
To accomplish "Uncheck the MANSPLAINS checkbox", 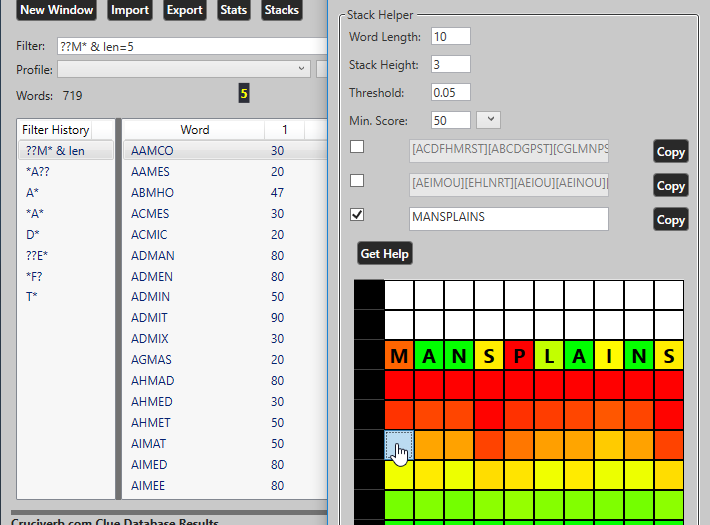I will point(357,215).
